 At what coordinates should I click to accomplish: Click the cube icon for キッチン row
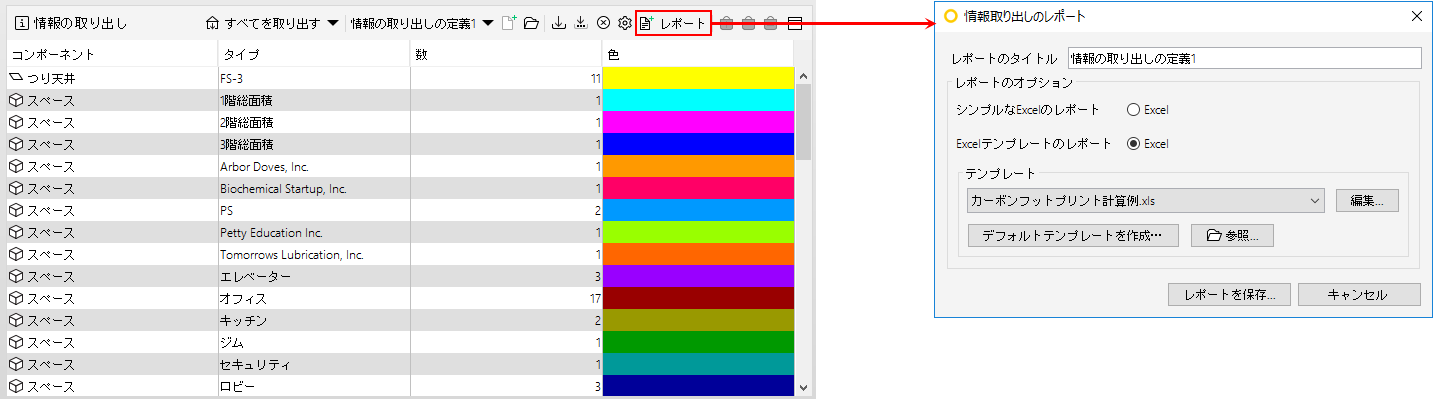coord(16,320)
